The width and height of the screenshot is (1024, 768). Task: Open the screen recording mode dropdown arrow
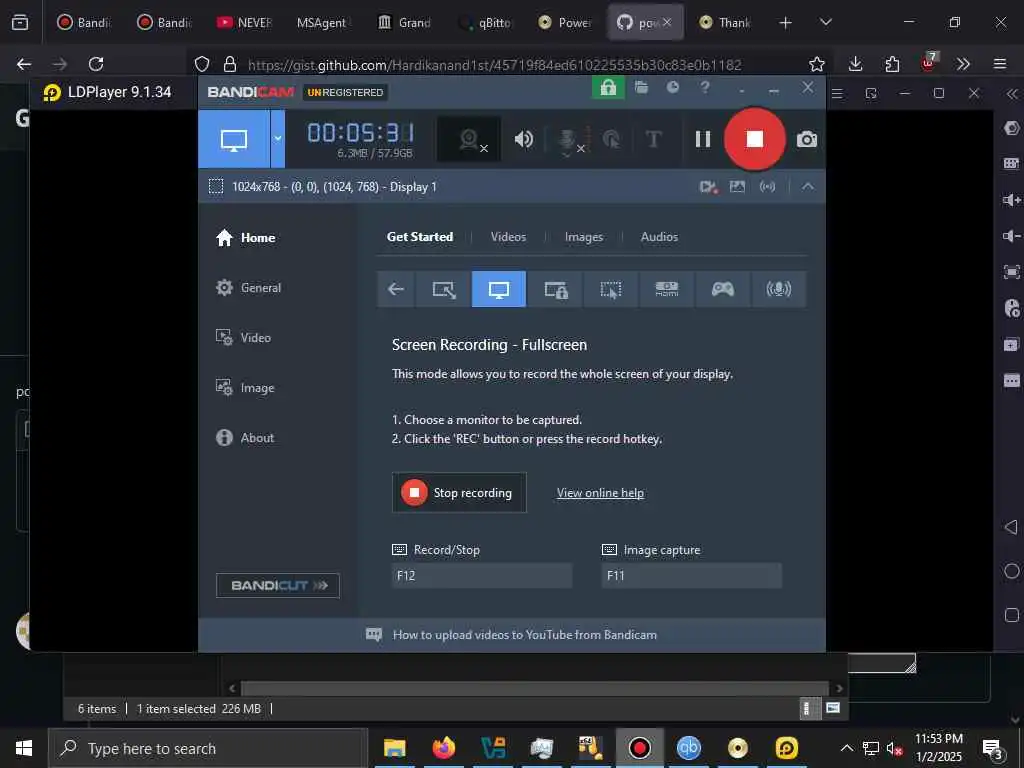tap(278, 138)
